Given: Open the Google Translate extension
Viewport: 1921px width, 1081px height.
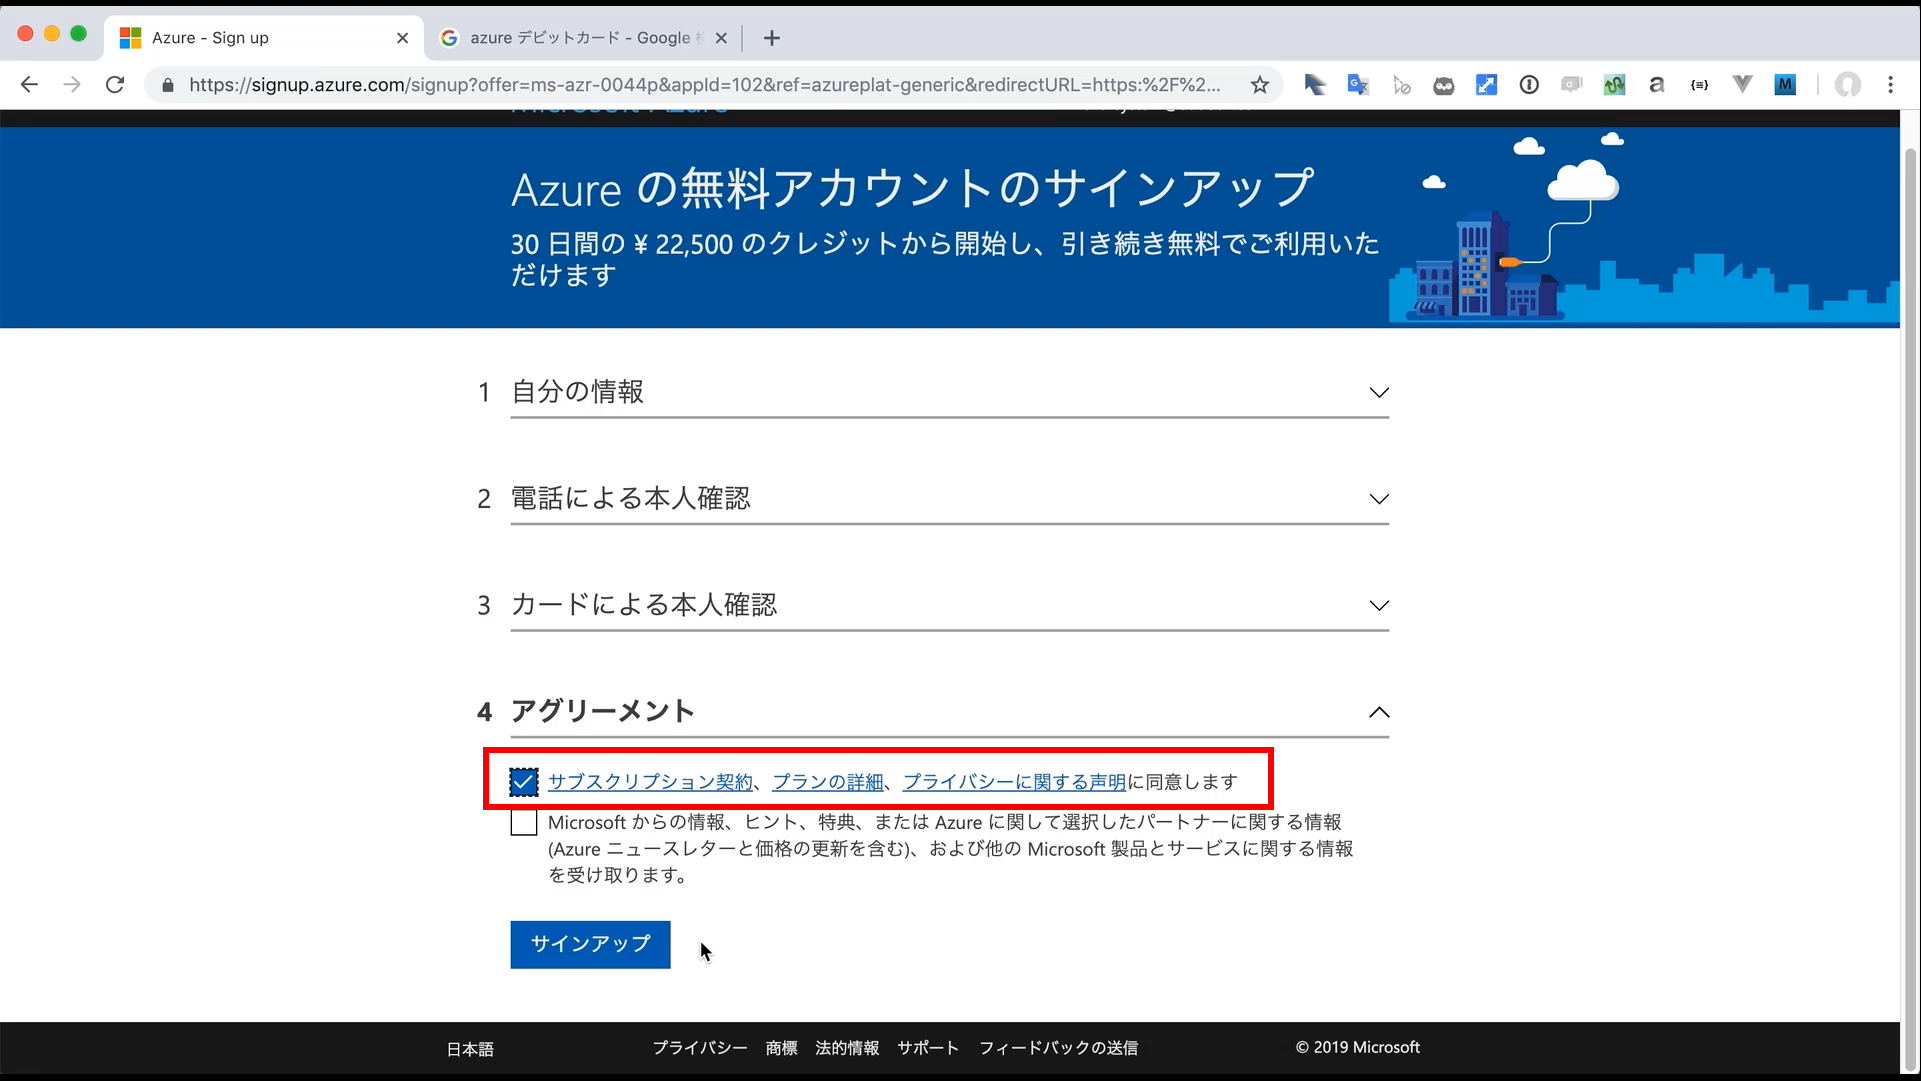Looking at the screenshot, I should pyautogui.click(x=1358, y=85).
